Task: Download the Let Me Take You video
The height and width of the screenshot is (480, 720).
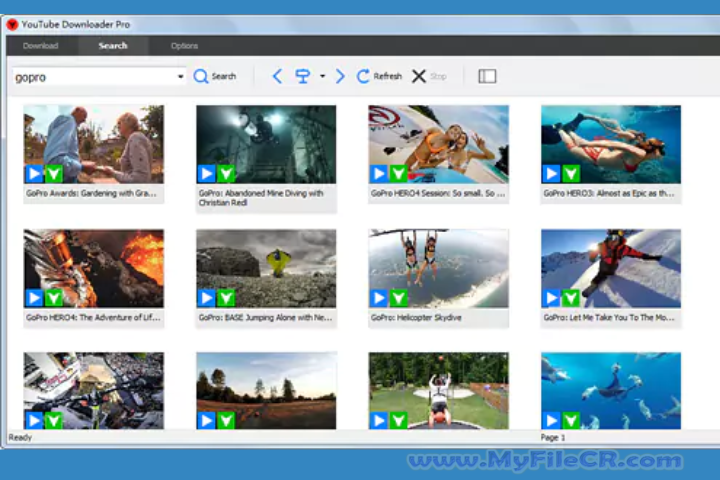Action: pyautogui.click(x=571, y=298)
